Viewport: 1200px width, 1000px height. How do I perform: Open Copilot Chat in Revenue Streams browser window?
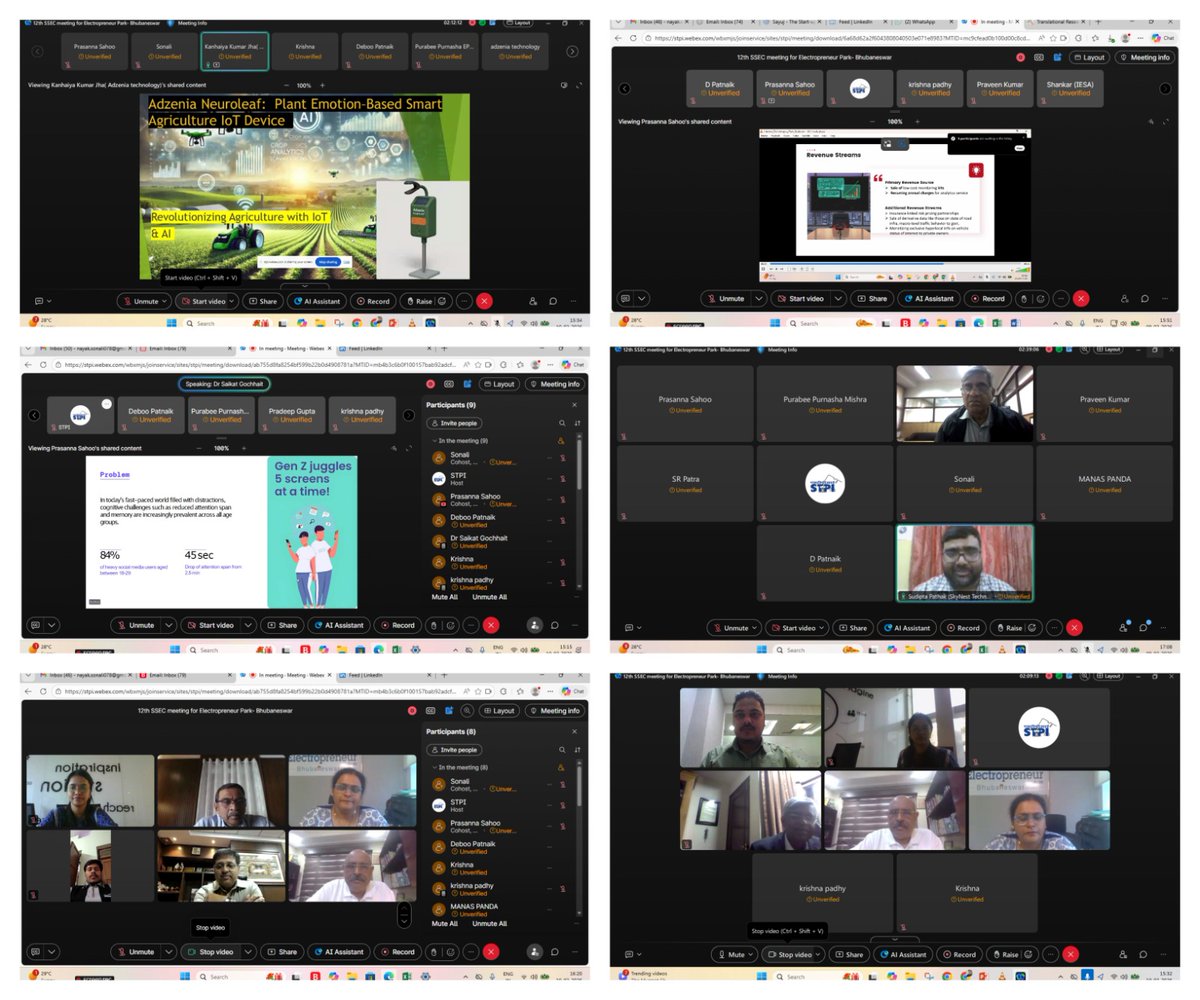(1161, 38)
